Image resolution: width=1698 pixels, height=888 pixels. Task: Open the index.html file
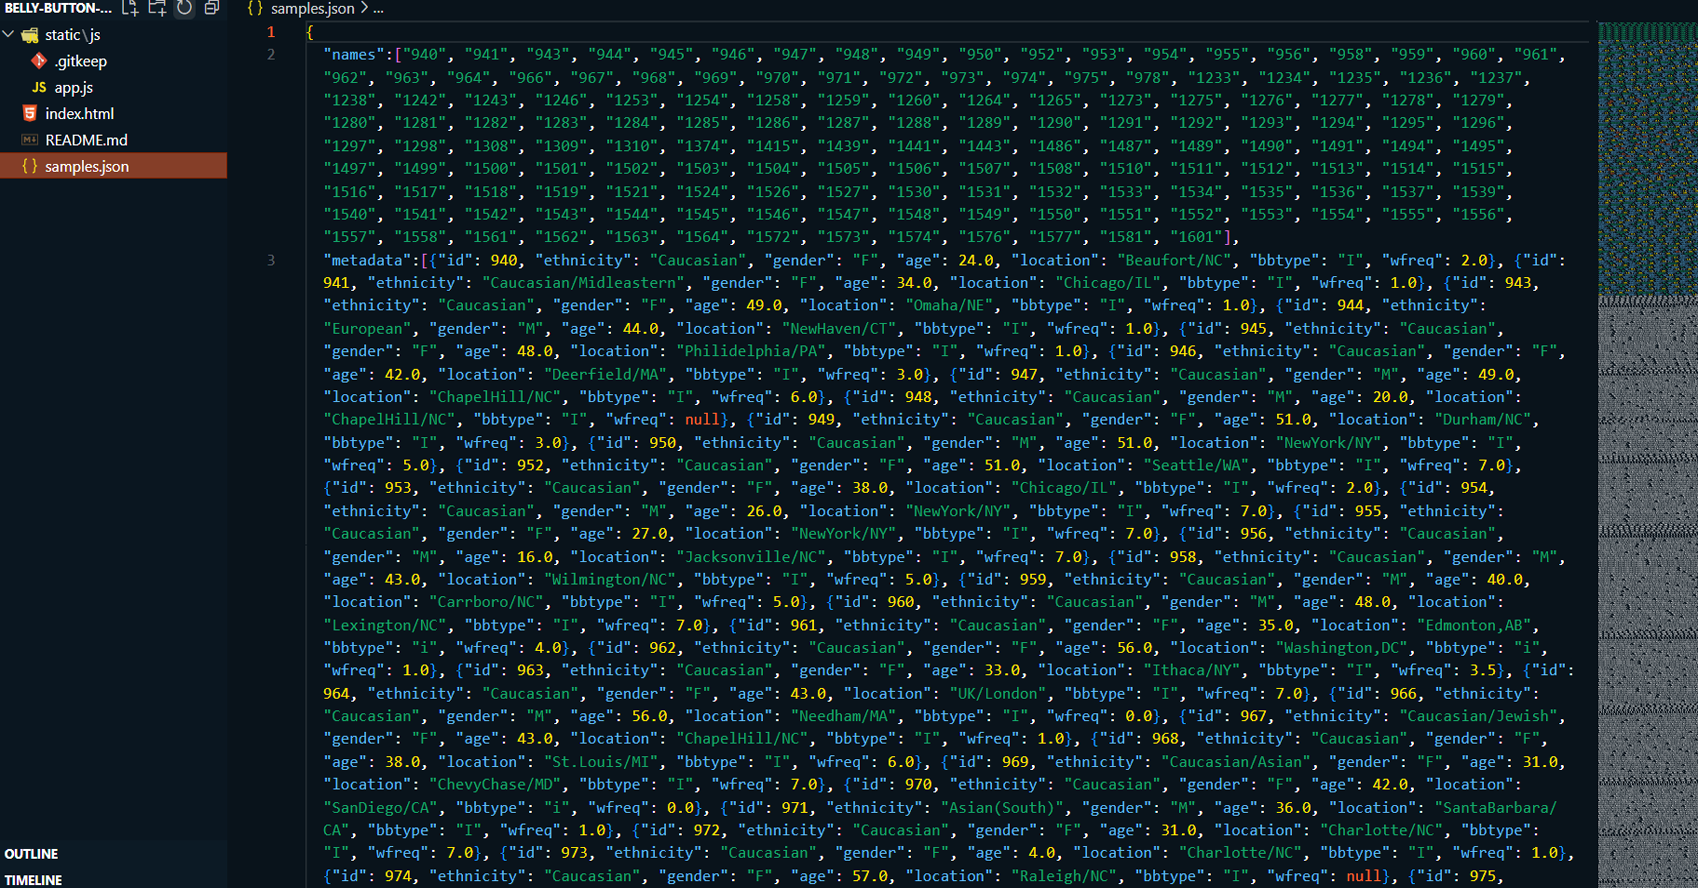[x=79, y=114]
